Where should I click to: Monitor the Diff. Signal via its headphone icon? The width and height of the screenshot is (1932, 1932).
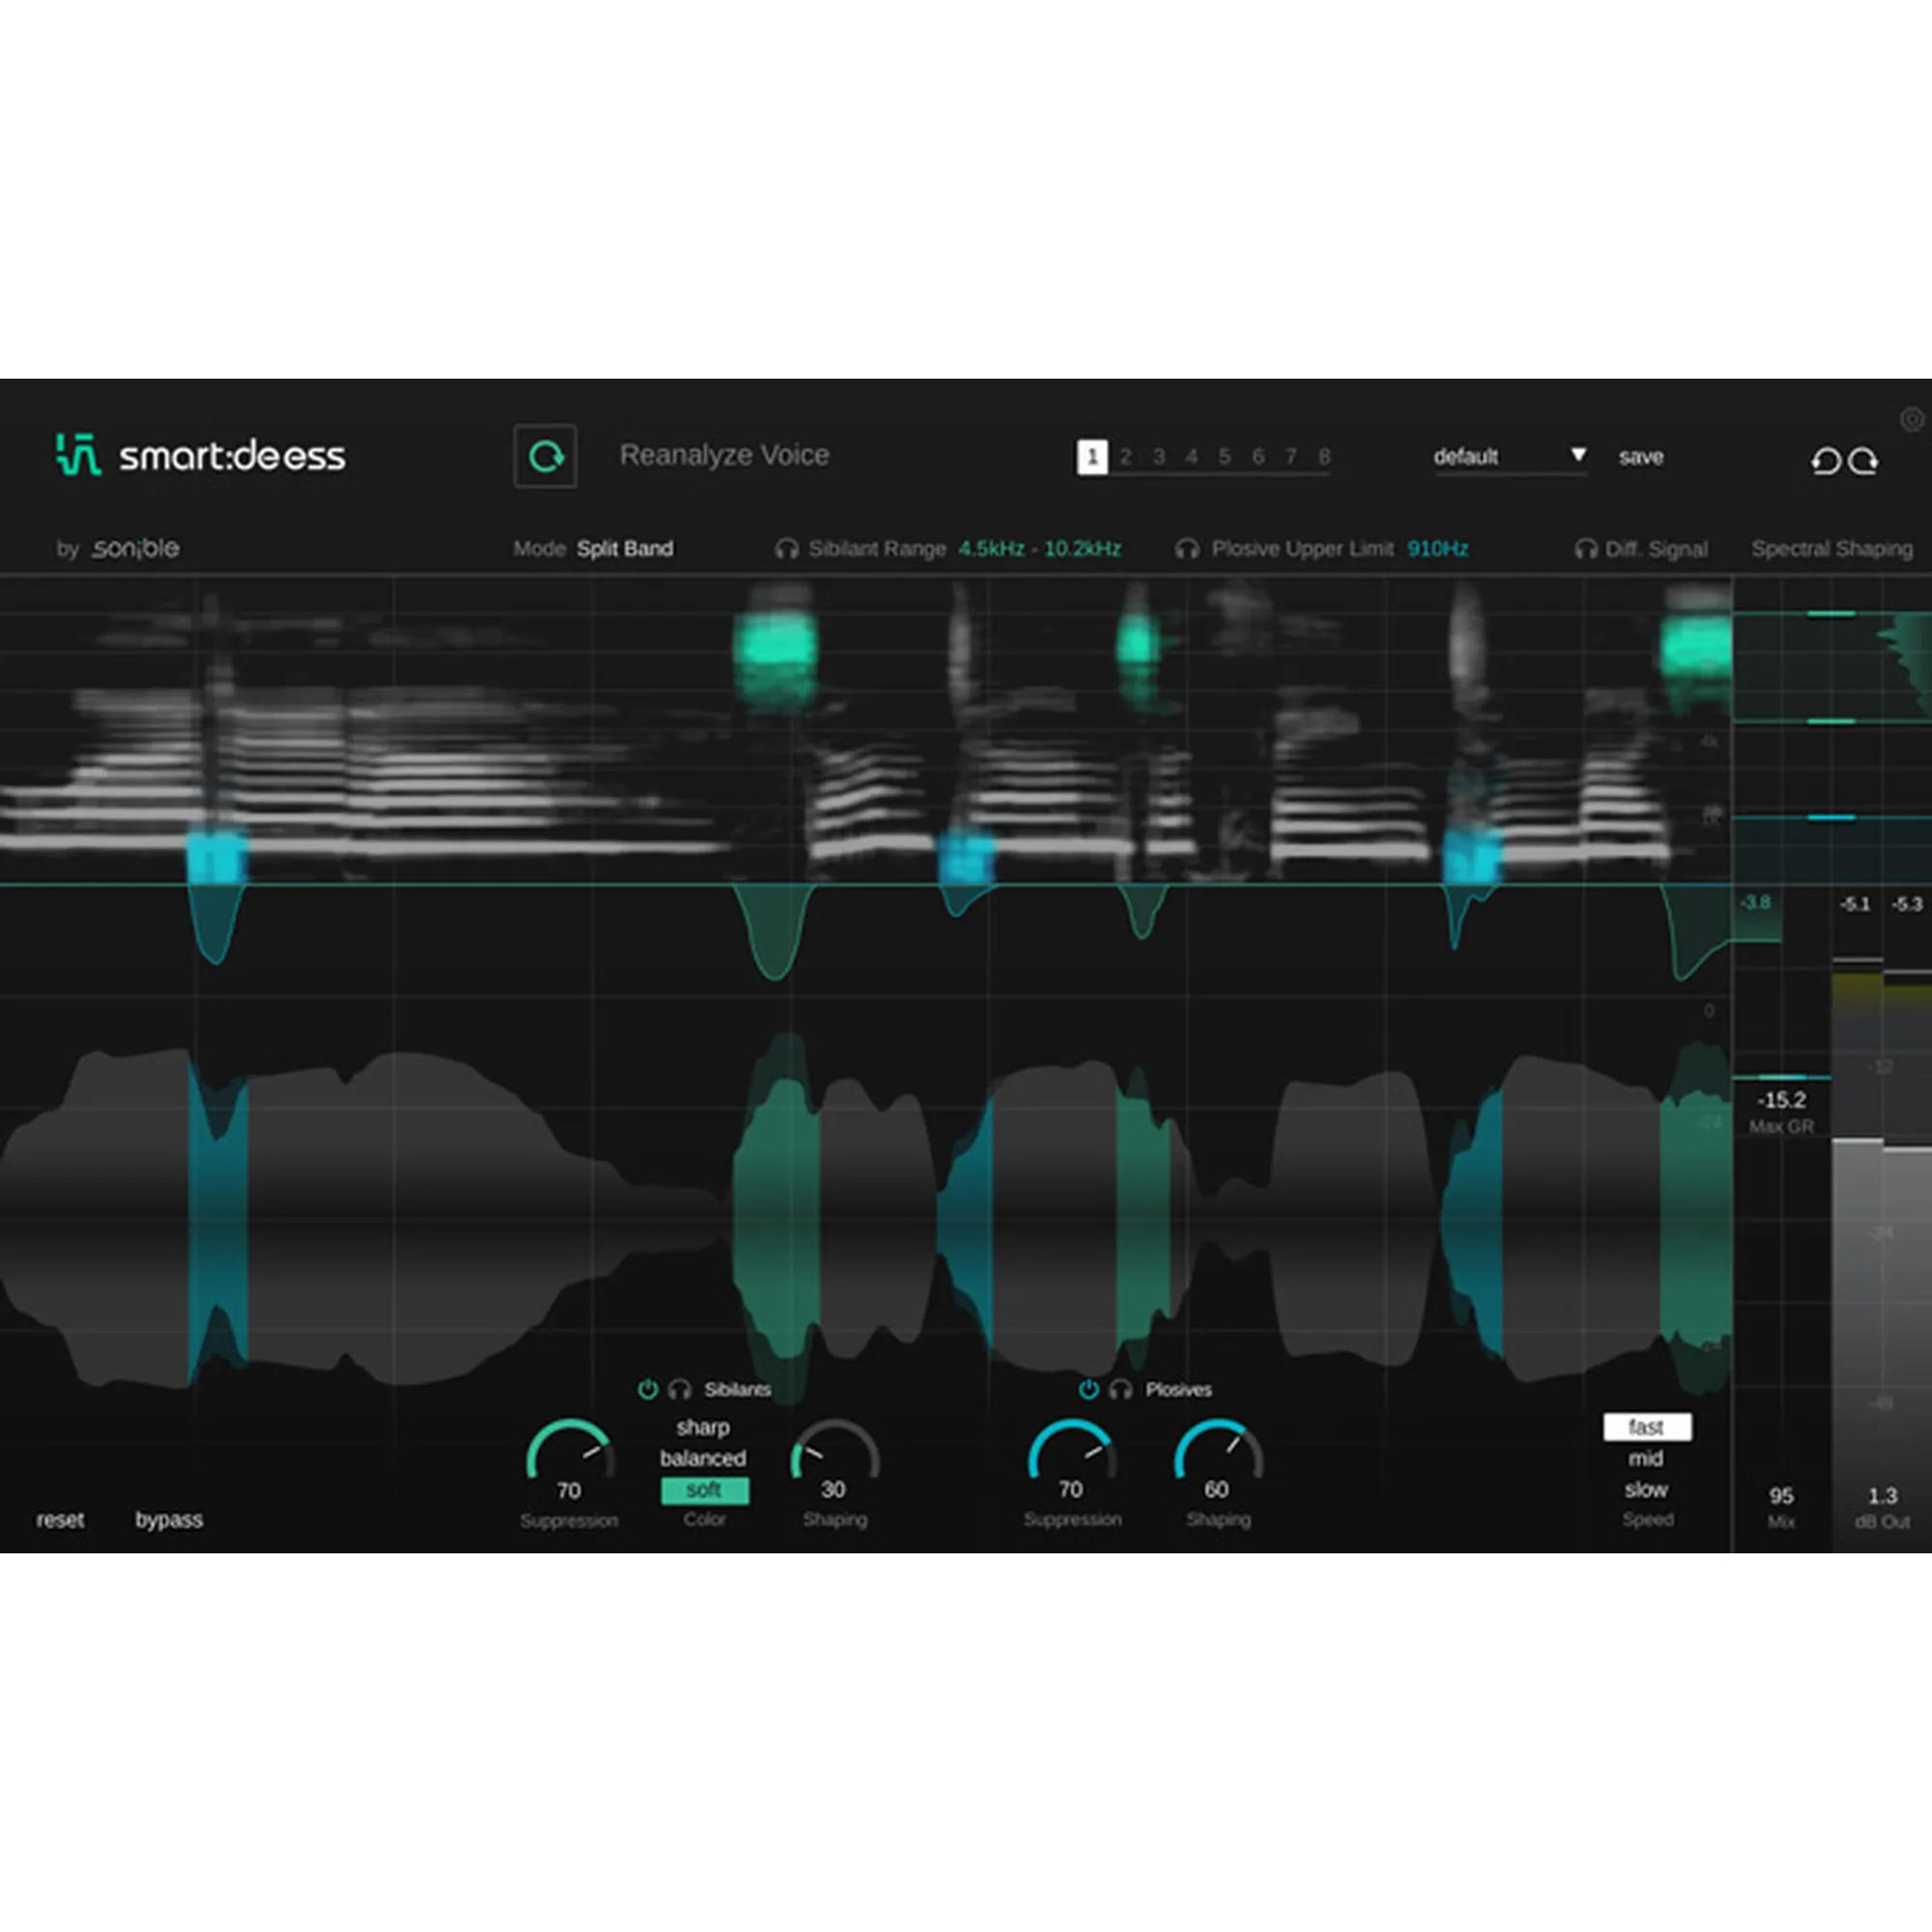pos(1584,548)
